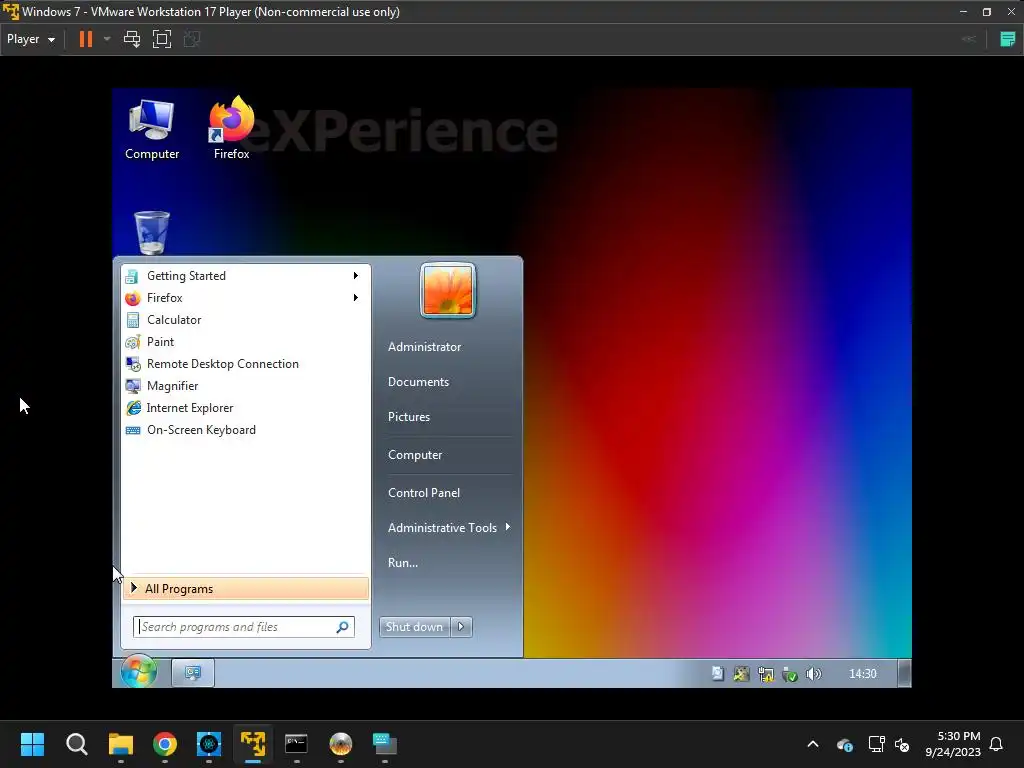Click the 14:30 clock in Windows 7 tray
The image size is (1024, 768).
tap(862, 674)
